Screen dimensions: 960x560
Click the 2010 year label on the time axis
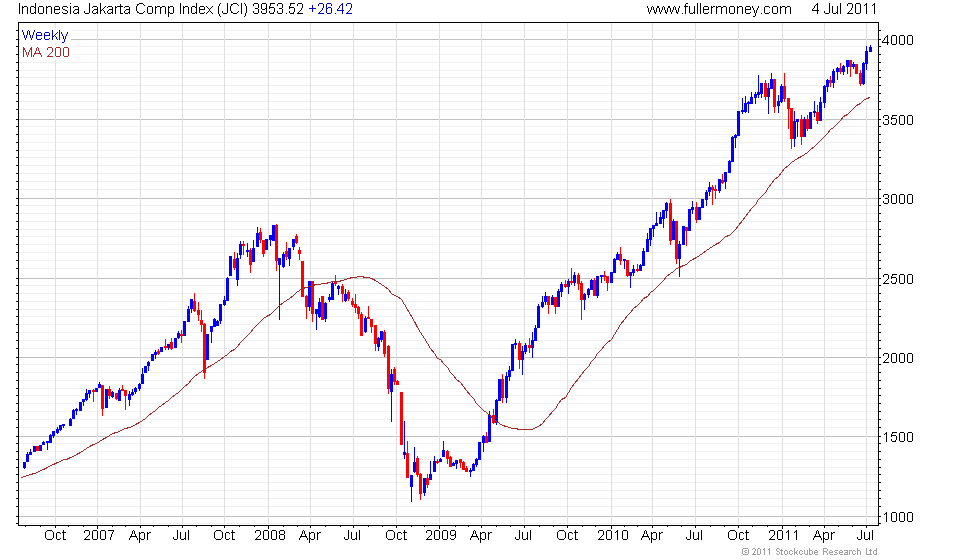point(613,536)
